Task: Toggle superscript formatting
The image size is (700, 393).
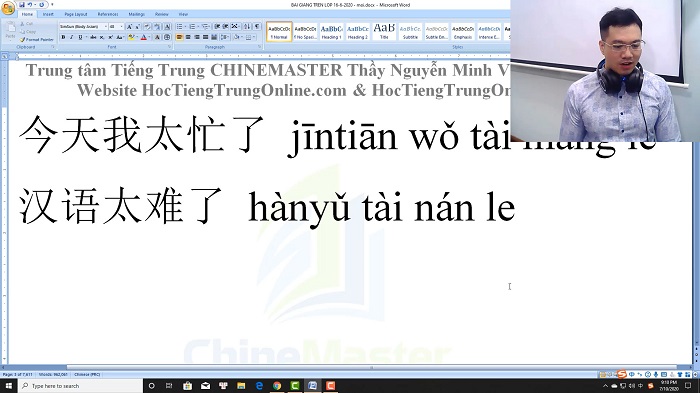Action: pyautogui.click(x=111, y=37)
